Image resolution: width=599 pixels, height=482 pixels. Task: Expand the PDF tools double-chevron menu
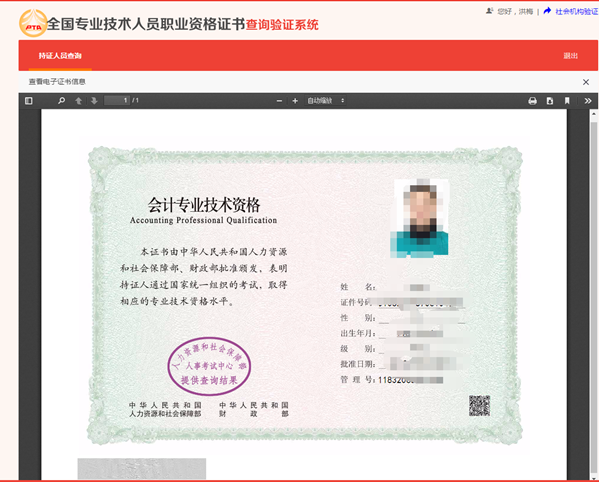coord(588,101)
